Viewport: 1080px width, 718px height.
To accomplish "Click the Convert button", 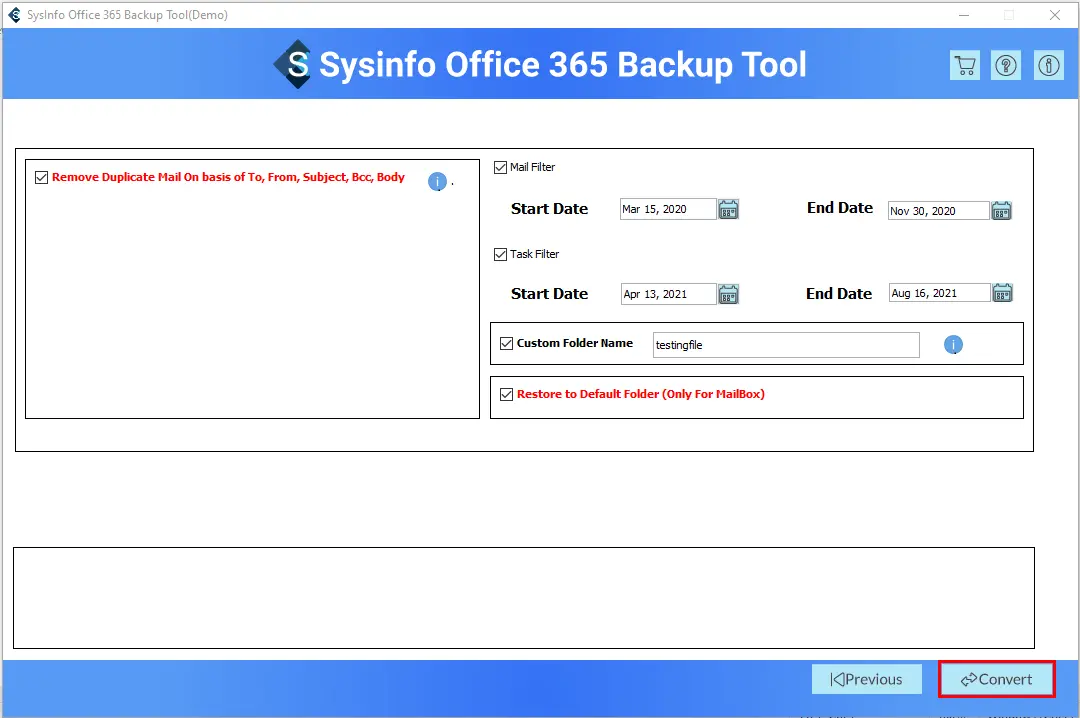I will coord(997,679).
